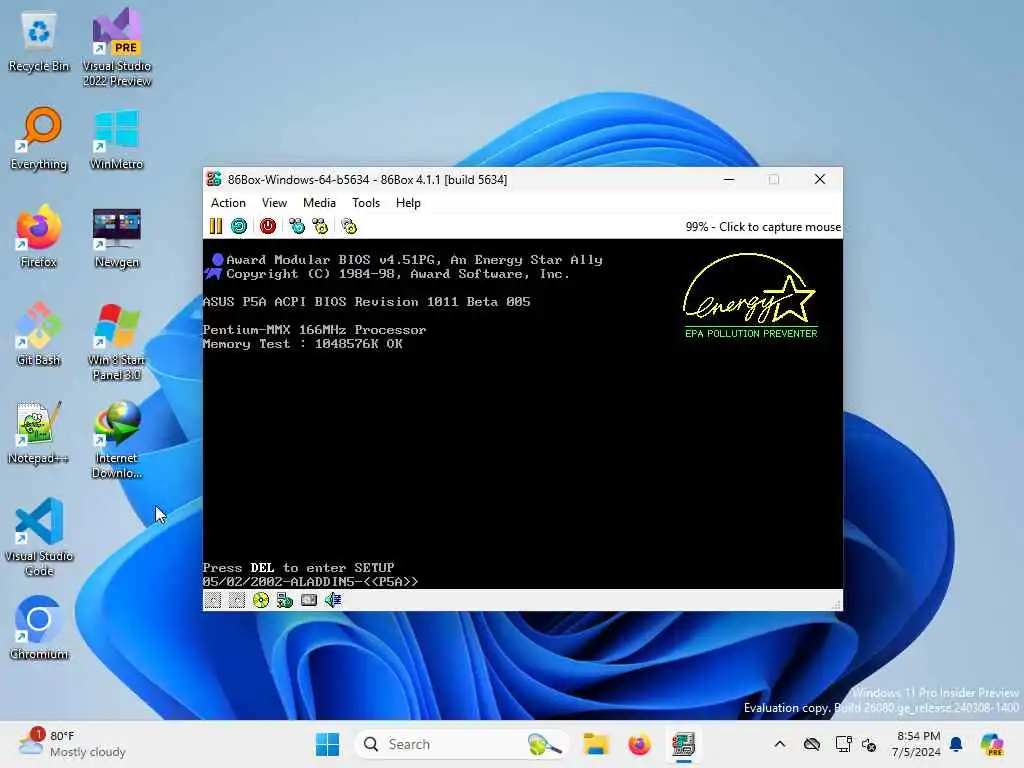Select Win 8 Start Panel 3.0 shortcut
Screen dimensions: 1024x768
(x=116, y=342)
